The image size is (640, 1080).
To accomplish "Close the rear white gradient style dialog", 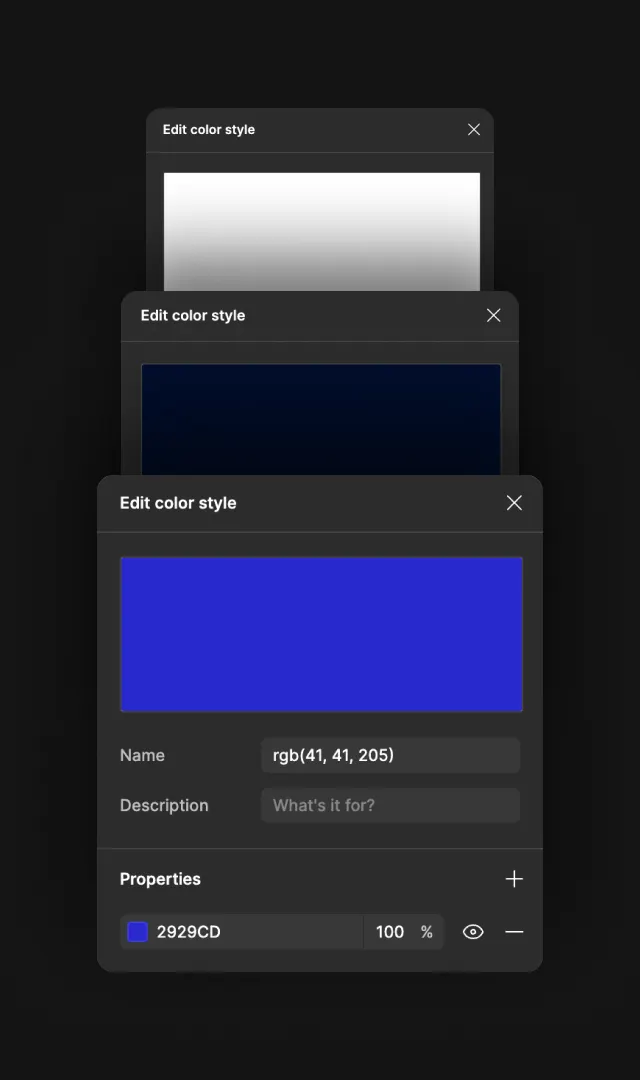I will [x=474, y=129].
